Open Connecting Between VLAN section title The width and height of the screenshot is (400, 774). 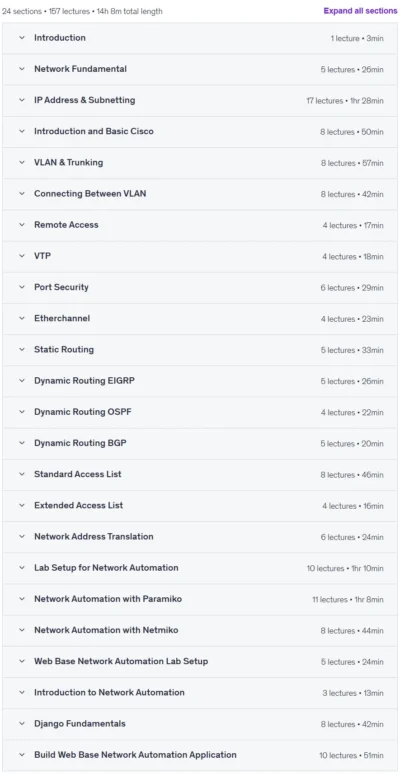coord(90,194)
